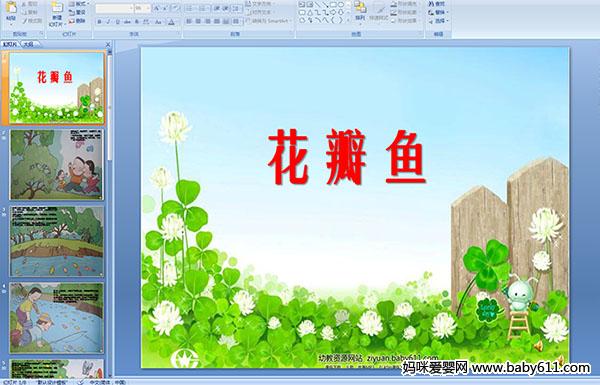
Task: Click the Increase Font Size icon
Action: coord(157,8)
